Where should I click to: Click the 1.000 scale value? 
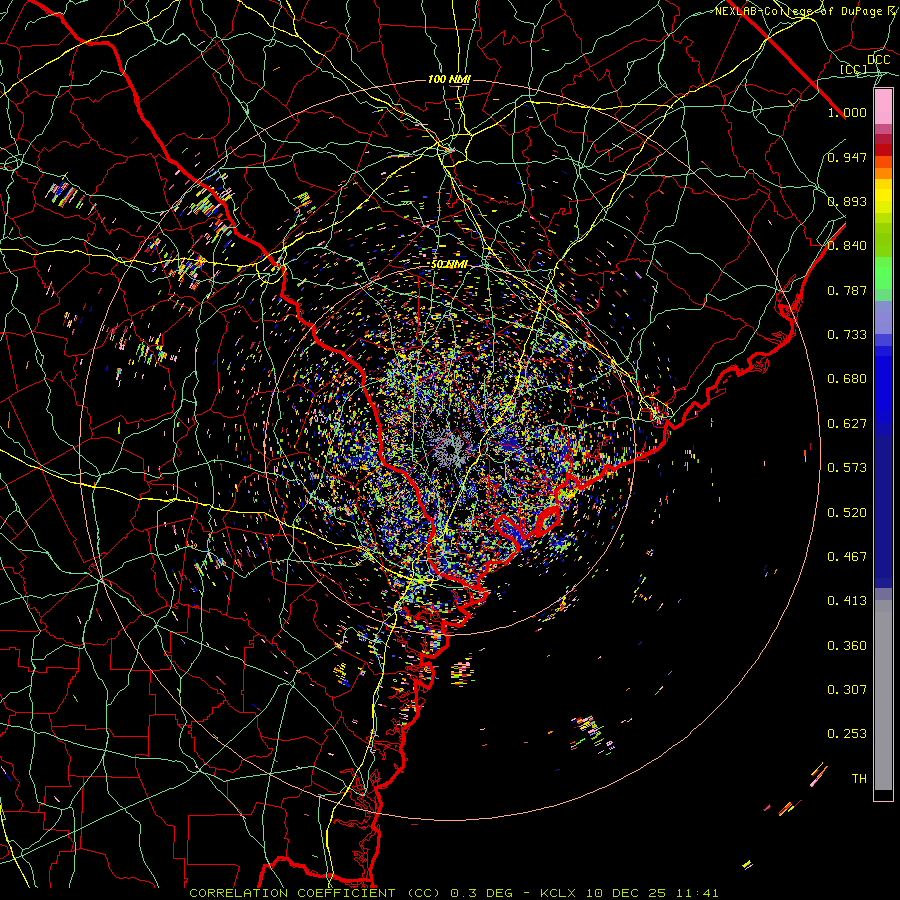(x=847, y=112)
